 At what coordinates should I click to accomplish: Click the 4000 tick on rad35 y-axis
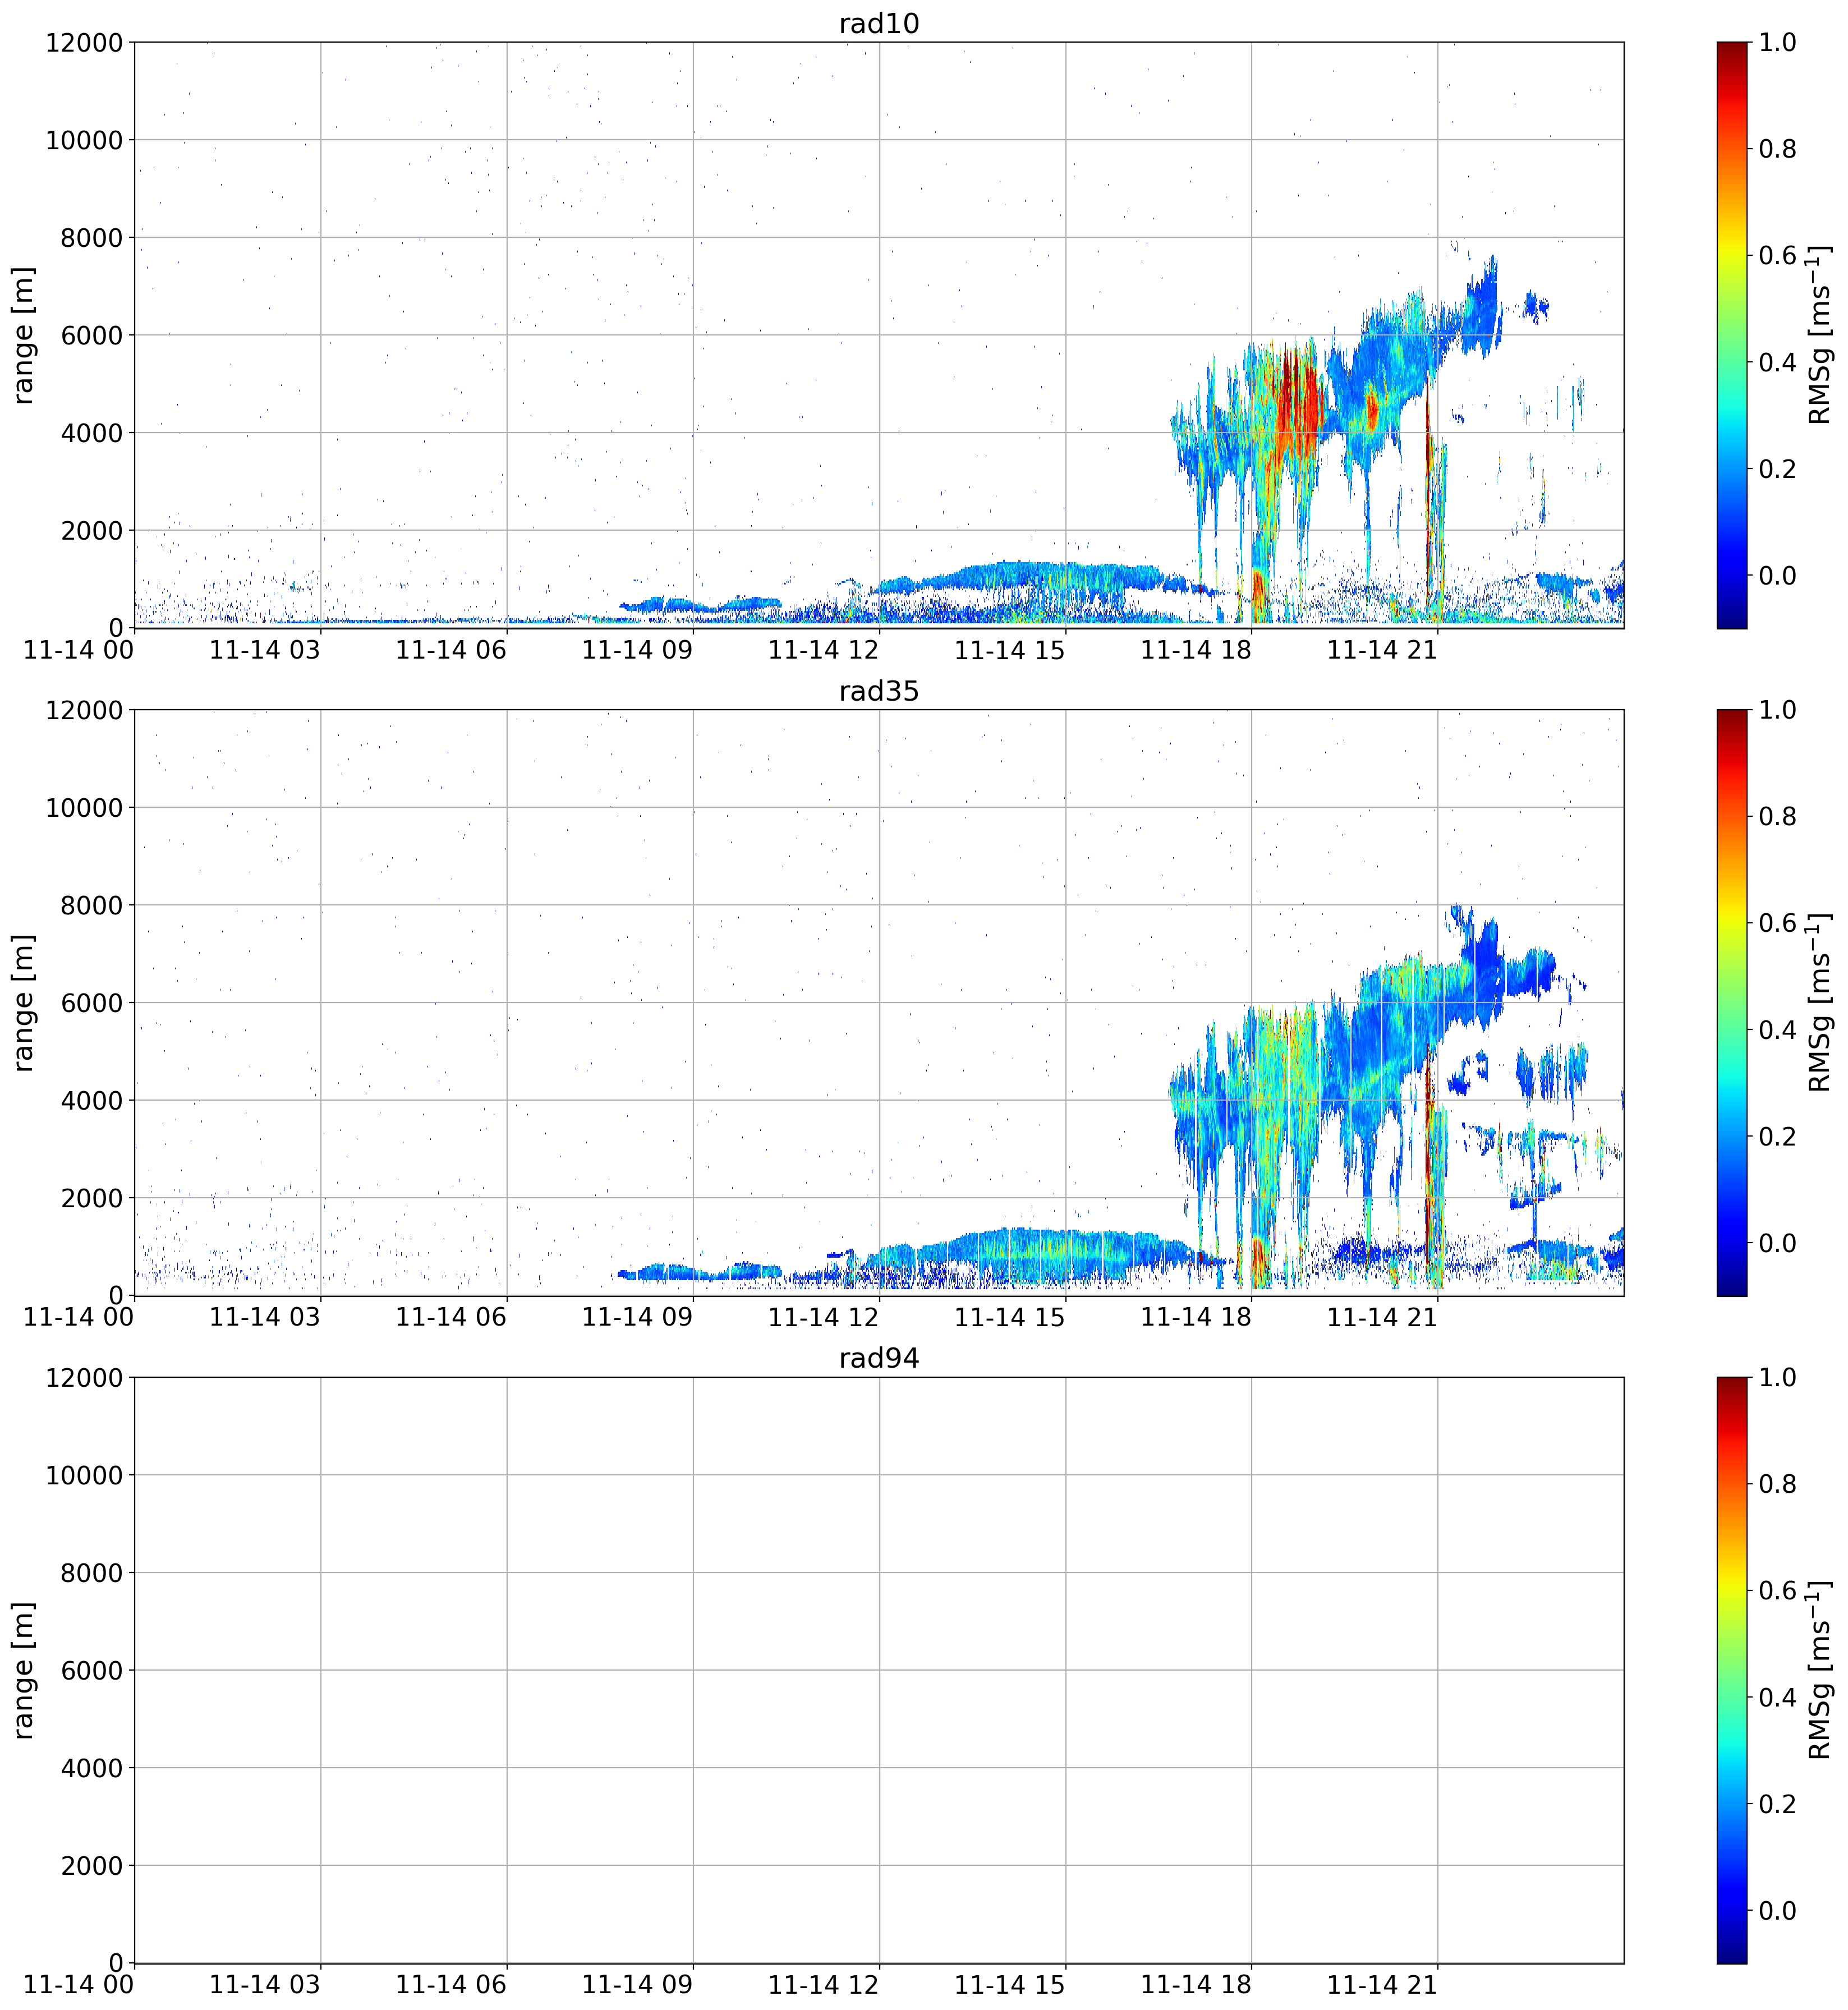click(x=92, y=1100)
